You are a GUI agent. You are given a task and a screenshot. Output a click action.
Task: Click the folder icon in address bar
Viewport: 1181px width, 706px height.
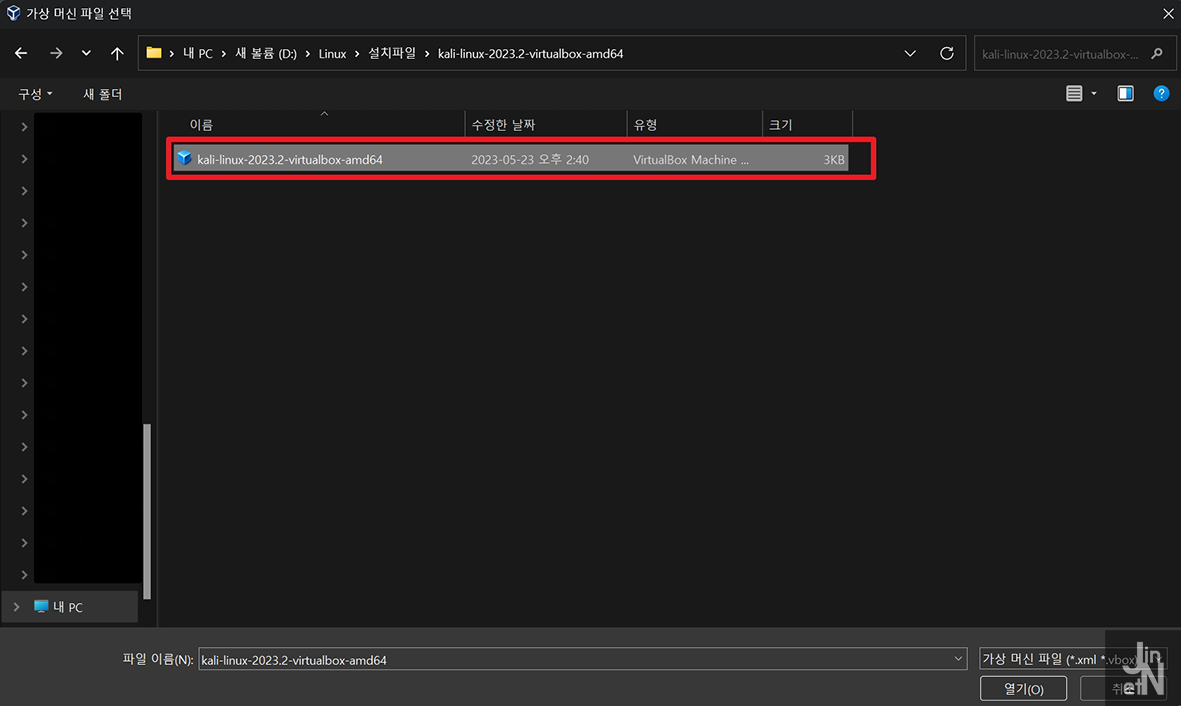pos(154,53)
